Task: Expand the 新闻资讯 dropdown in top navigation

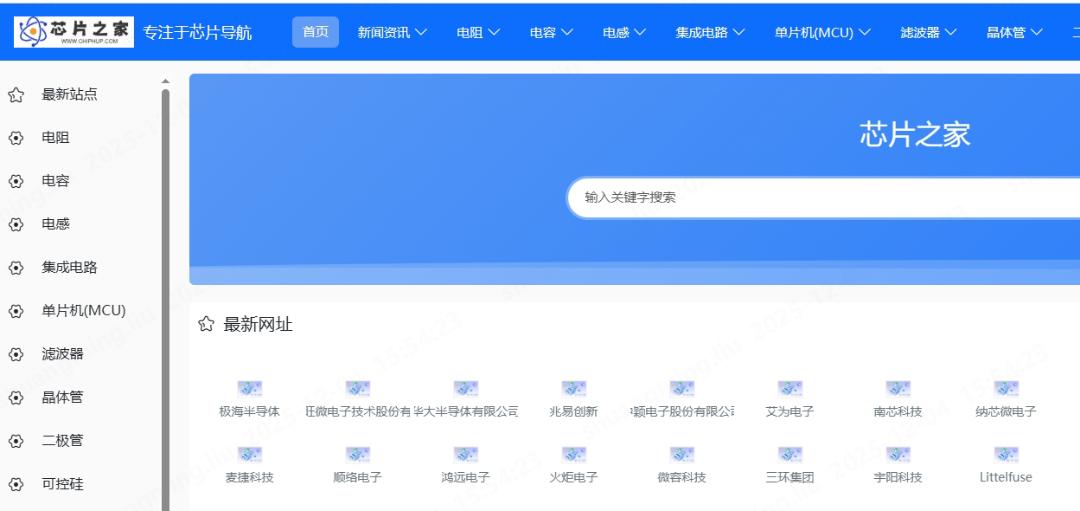Action: pos(392,32)
